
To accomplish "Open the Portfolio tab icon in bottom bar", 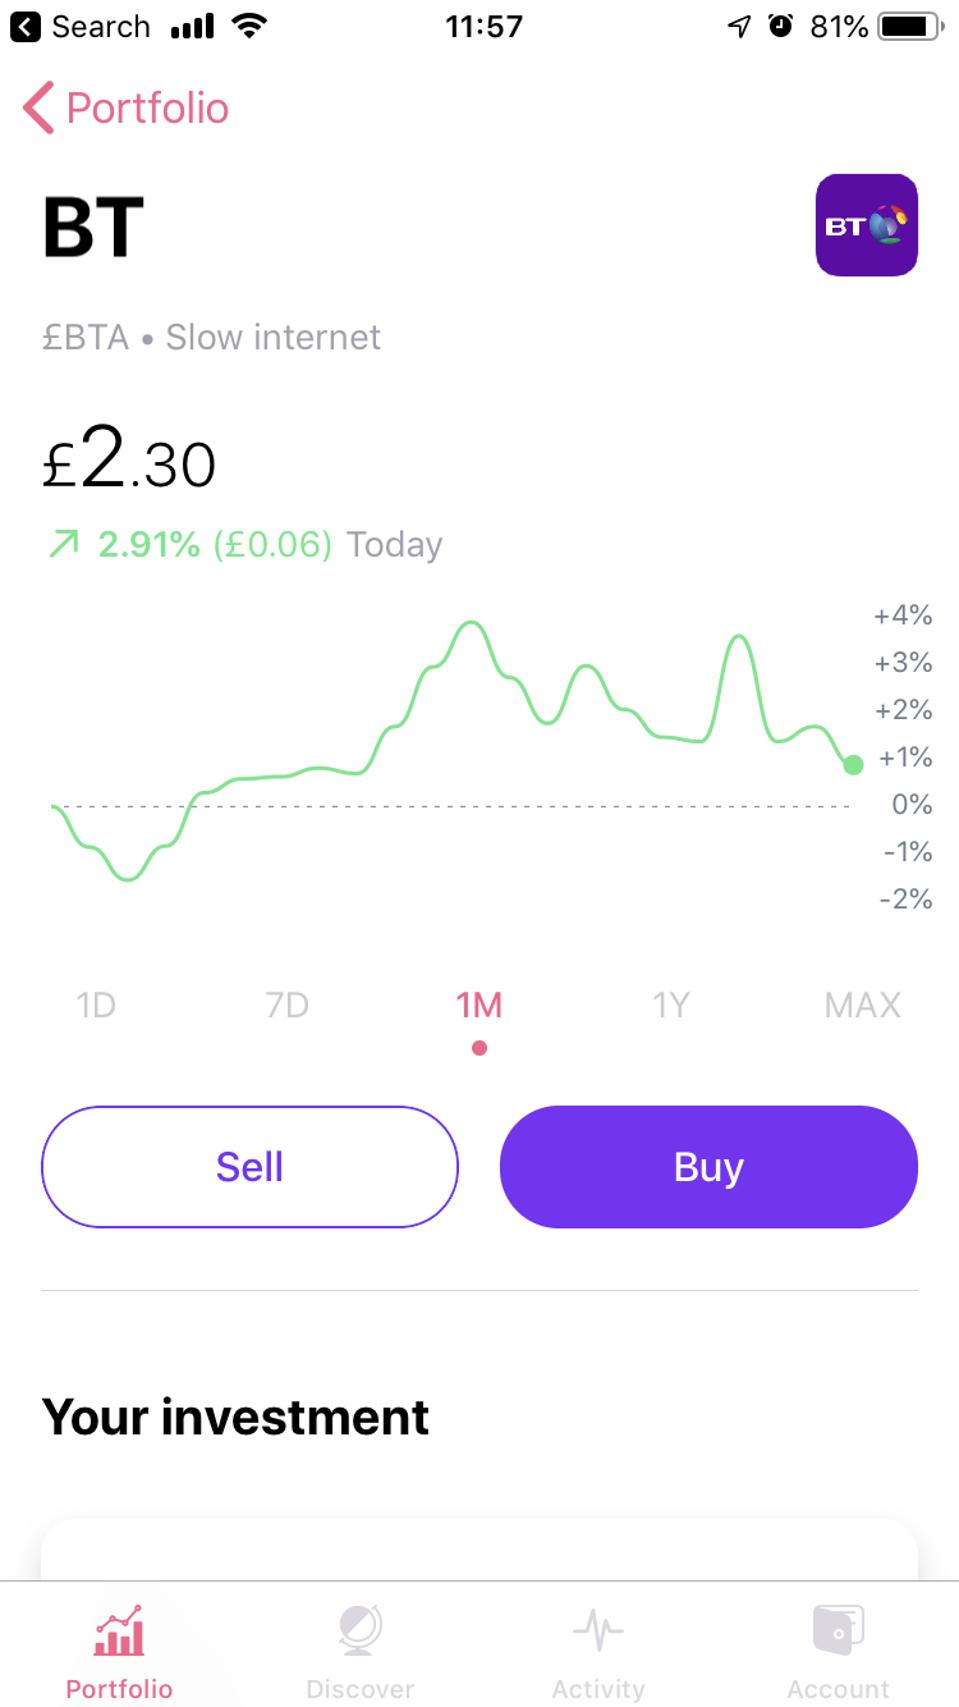I will coord(119,1630).
